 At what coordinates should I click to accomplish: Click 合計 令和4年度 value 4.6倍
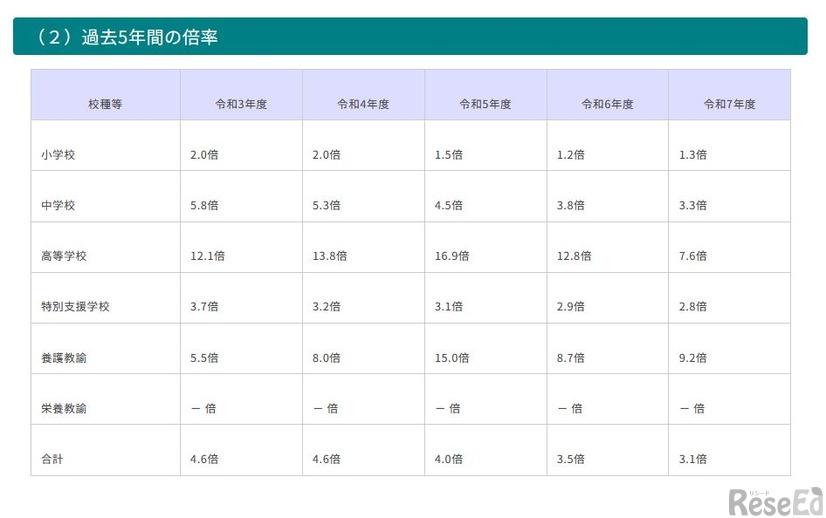[x=327, y=459]
